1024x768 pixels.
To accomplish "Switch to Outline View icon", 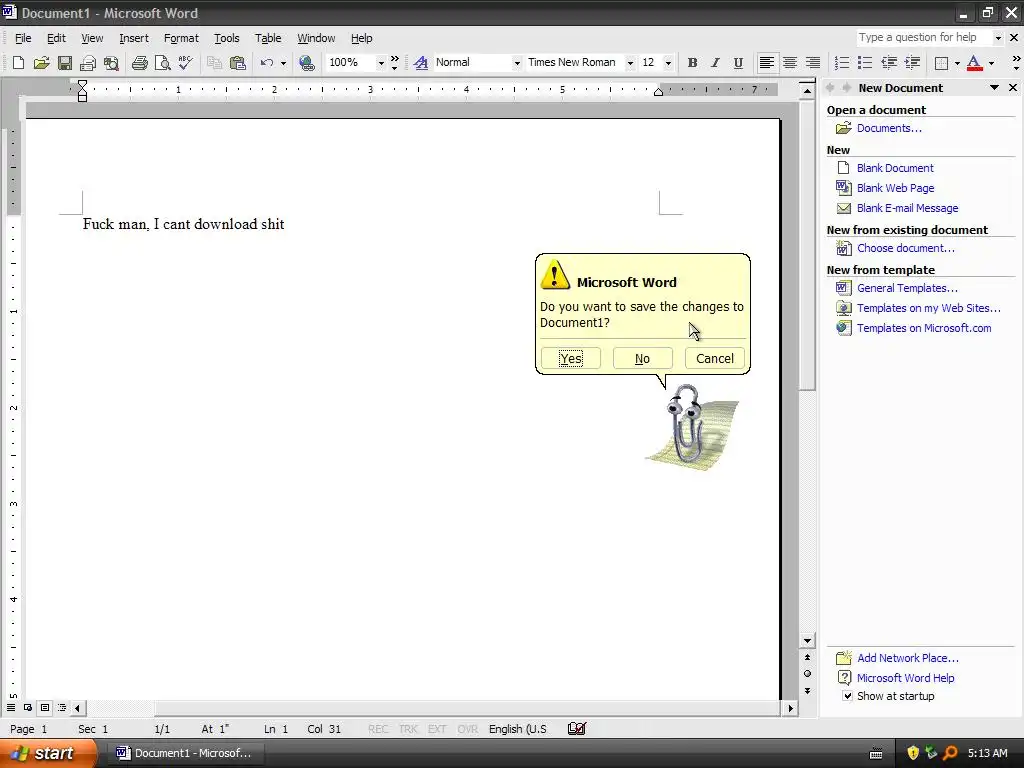I will (x=62, y=707).
